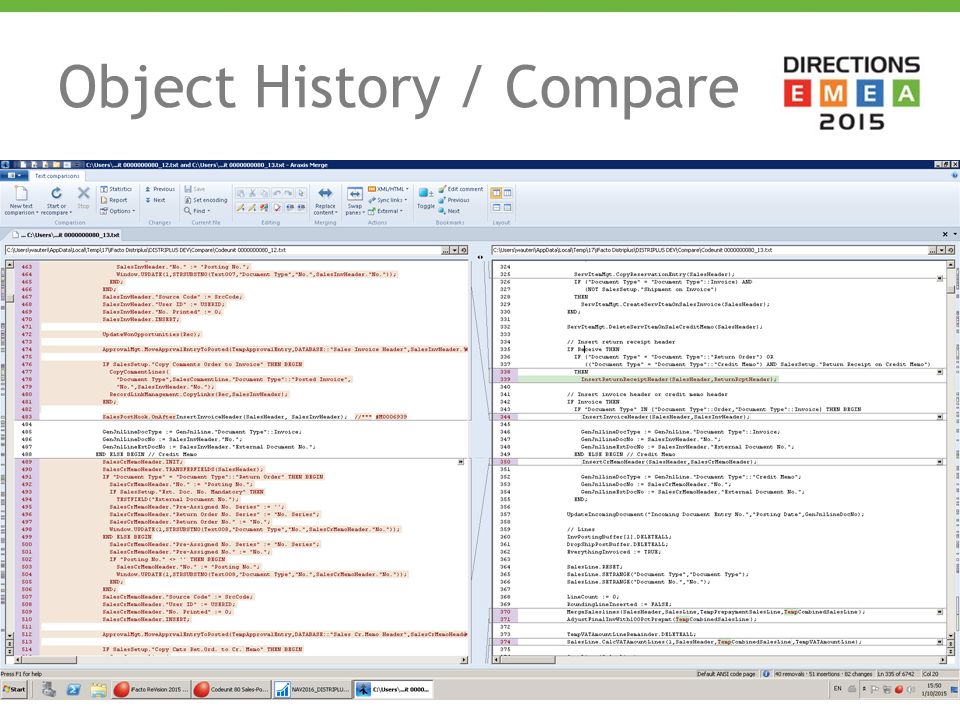Expand left file path dropdown arrow

(454, 250)
